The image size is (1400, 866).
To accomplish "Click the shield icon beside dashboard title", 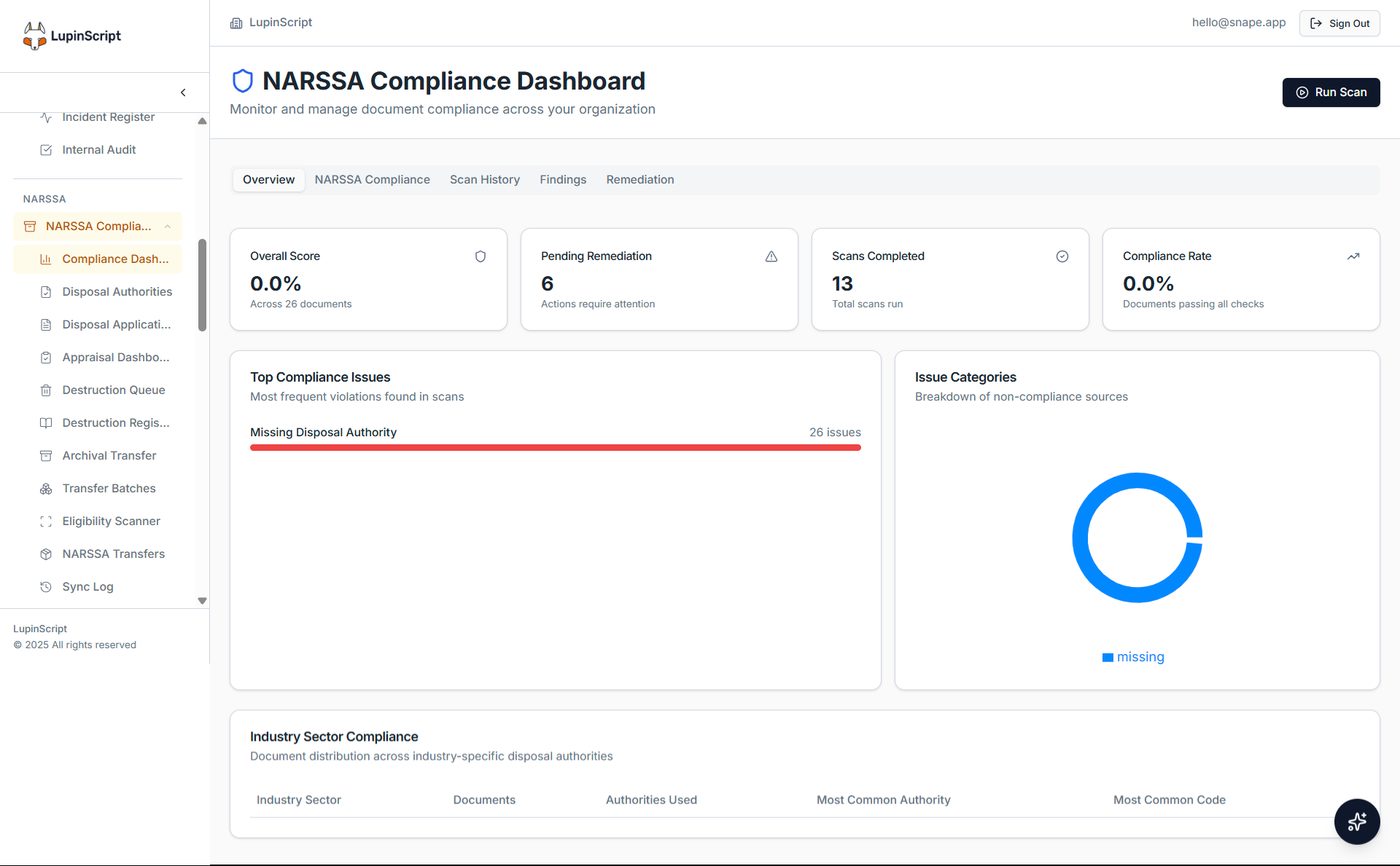I will pos(242,81).
